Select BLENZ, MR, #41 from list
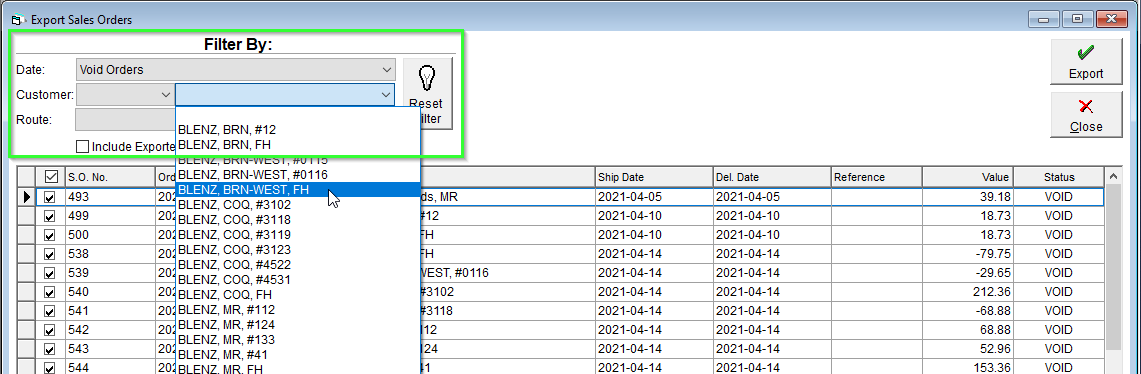The width and height of the screenshot is (1141, 374). (x=298, y=355)
